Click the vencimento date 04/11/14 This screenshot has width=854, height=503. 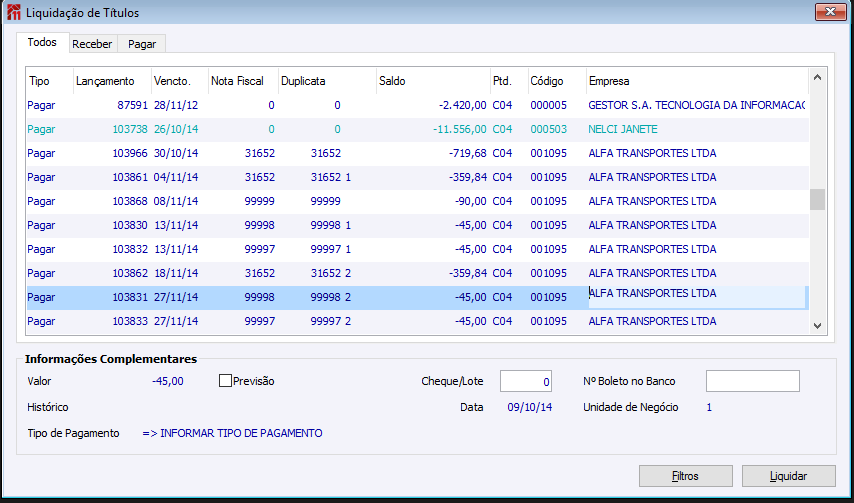point(176,177)
